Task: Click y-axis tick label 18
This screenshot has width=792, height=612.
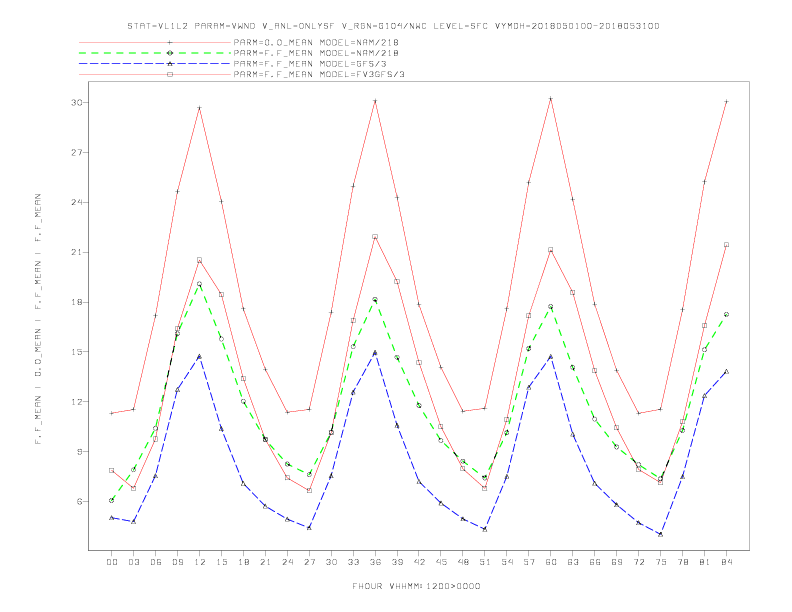Action: point(76,302)
